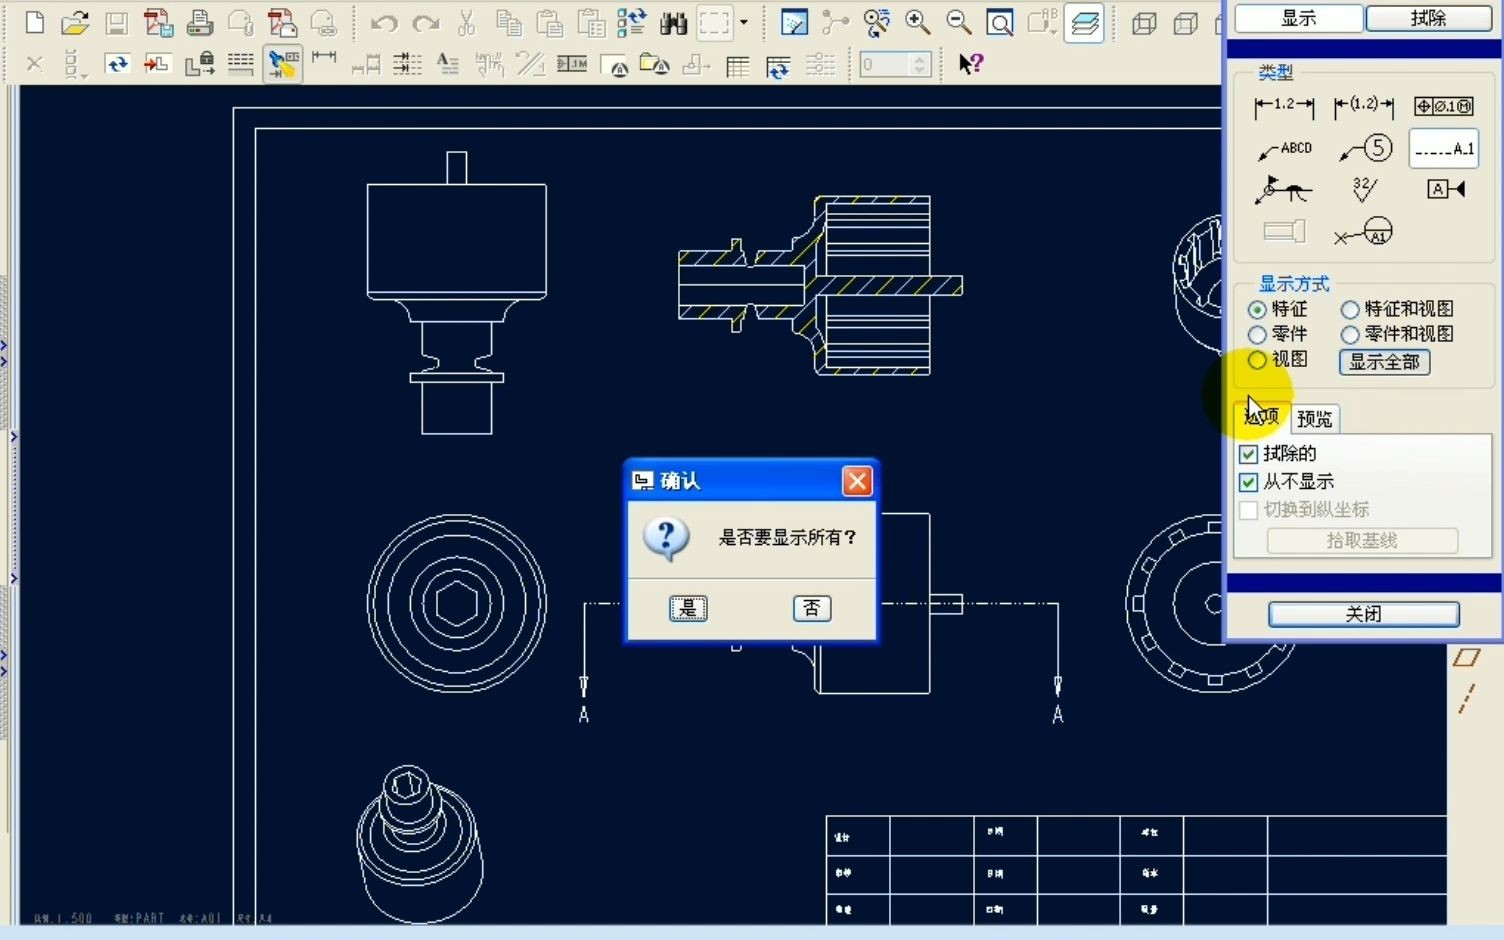Click the update tables icon
1504x940 pixels.
[x=778, y=66]
